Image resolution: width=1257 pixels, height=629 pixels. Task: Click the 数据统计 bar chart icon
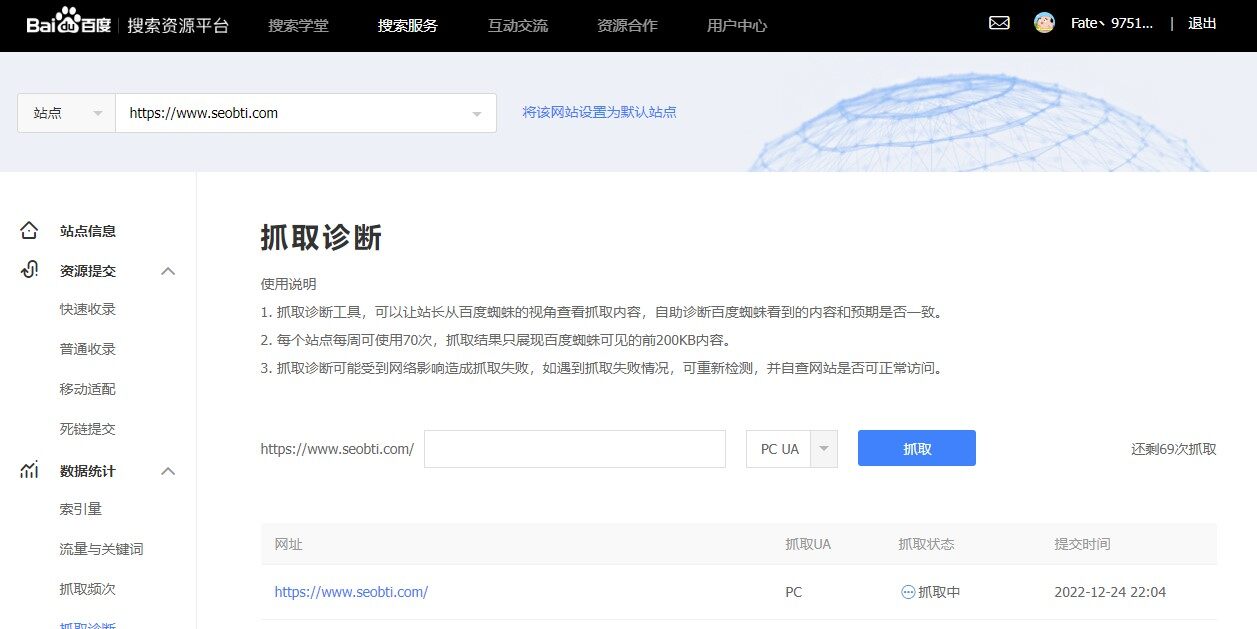30,470
